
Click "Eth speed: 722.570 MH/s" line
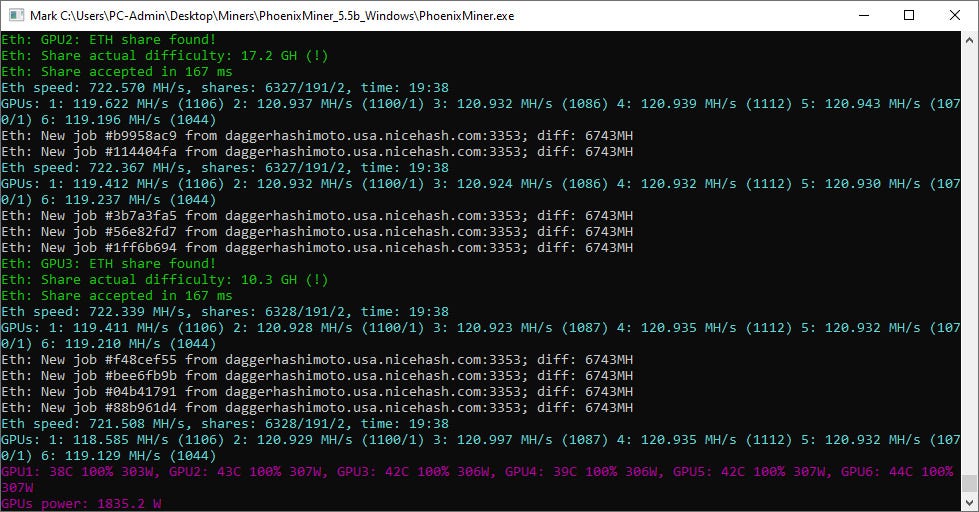pos(225,87)
